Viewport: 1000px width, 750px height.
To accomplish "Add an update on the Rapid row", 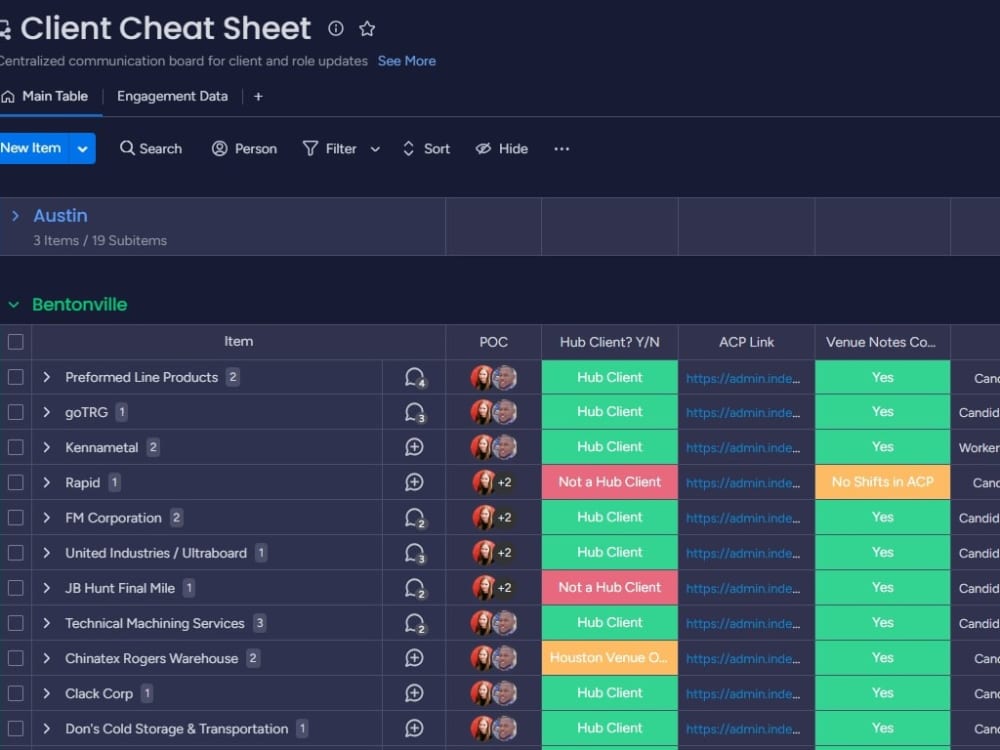I will [415, 482].
